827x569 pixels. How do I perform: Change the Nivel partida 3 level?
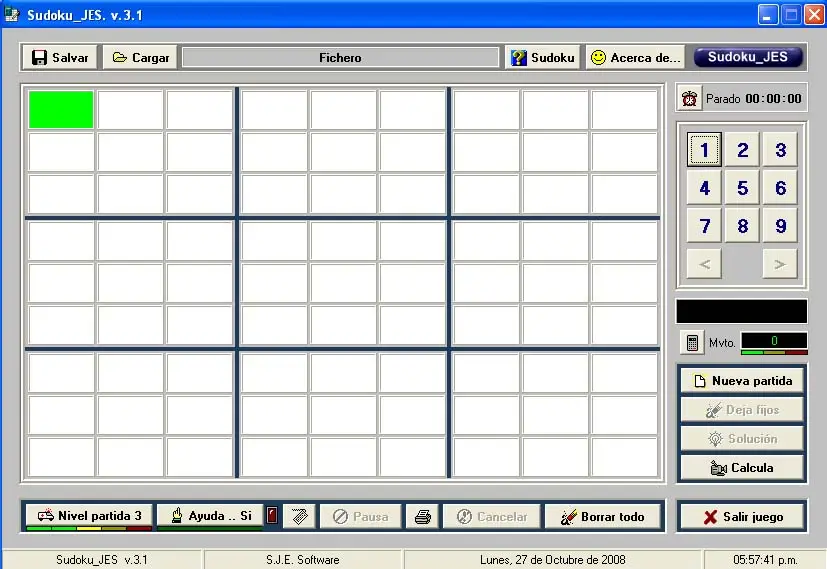point(89,516)
